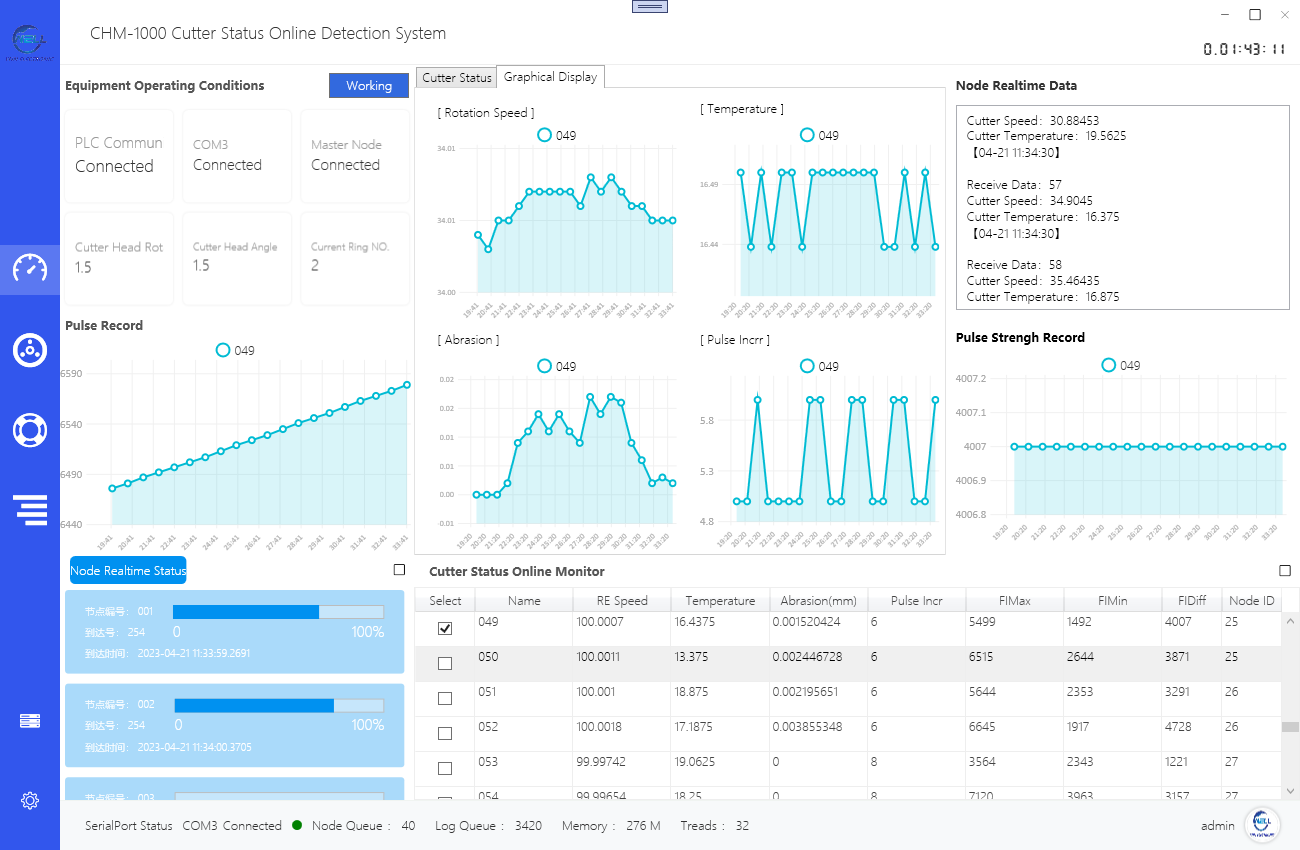Viewport: 1300px width, 850px height.
Task: Click the Select column header
Action: (445, 601)
